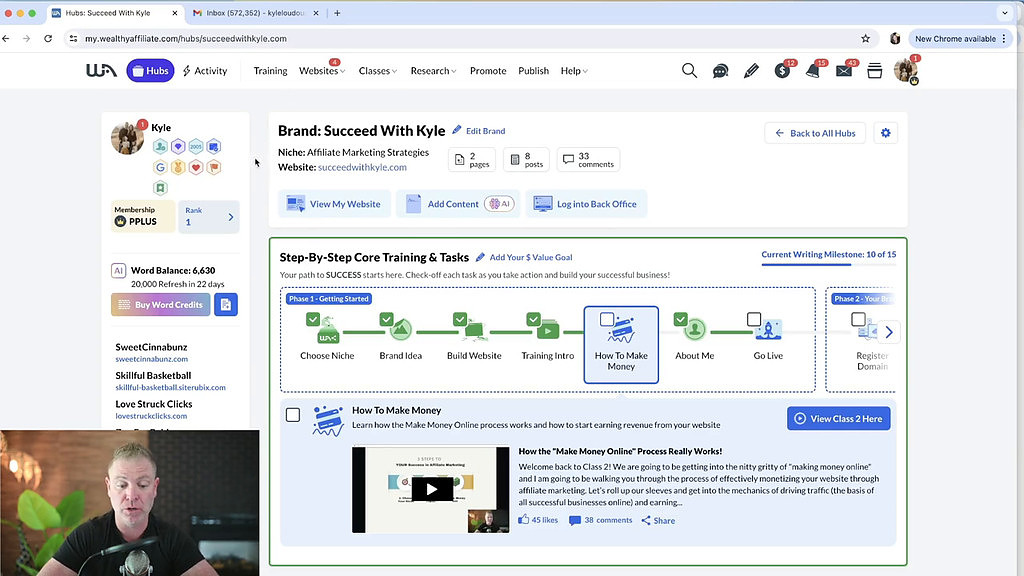This screenshot has height=576, width=1024.
Task: Click the medal badge icon under Kyle
Action: click(178, 167)
